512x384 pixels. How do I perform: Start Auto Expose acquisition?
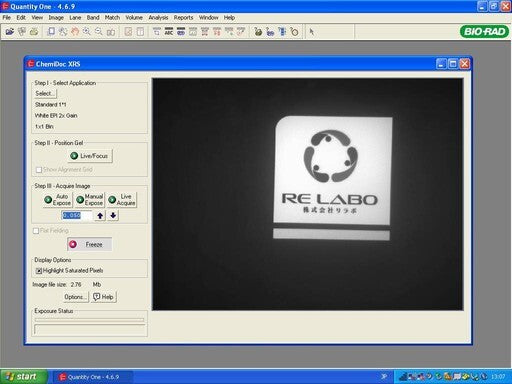pyautogui.click(x=58, y=200)
